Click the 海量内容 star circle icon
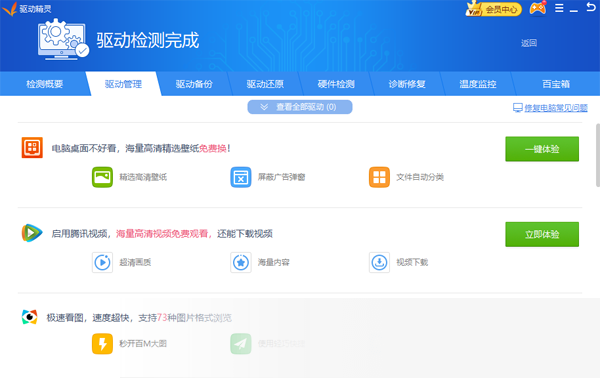The width and height of the screenshot is (600, 378). coord(241,262)
